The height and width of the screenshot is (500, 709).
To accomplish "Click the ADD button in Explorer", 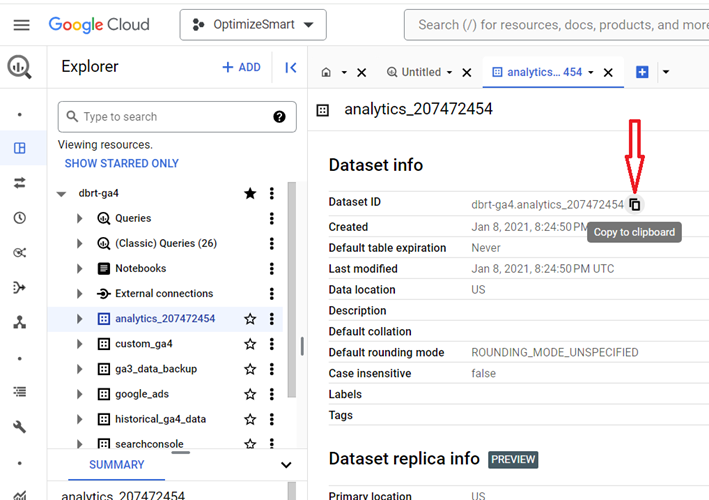I will point(241,67).
